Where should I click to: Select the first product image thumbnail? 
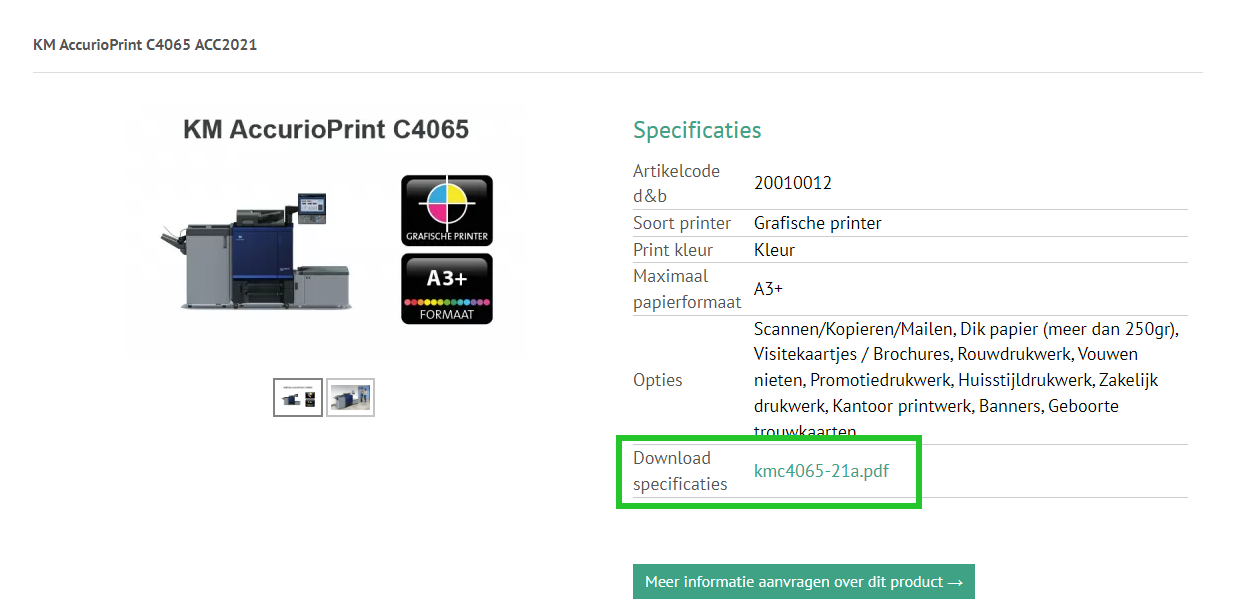coord(298,397)
